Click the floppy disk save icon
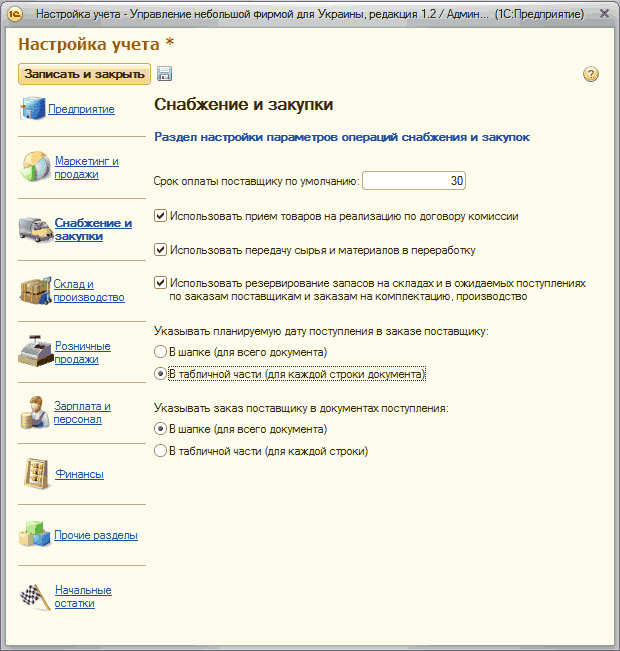The width and height of the screenshot is (620, 651). pos(164,74)
